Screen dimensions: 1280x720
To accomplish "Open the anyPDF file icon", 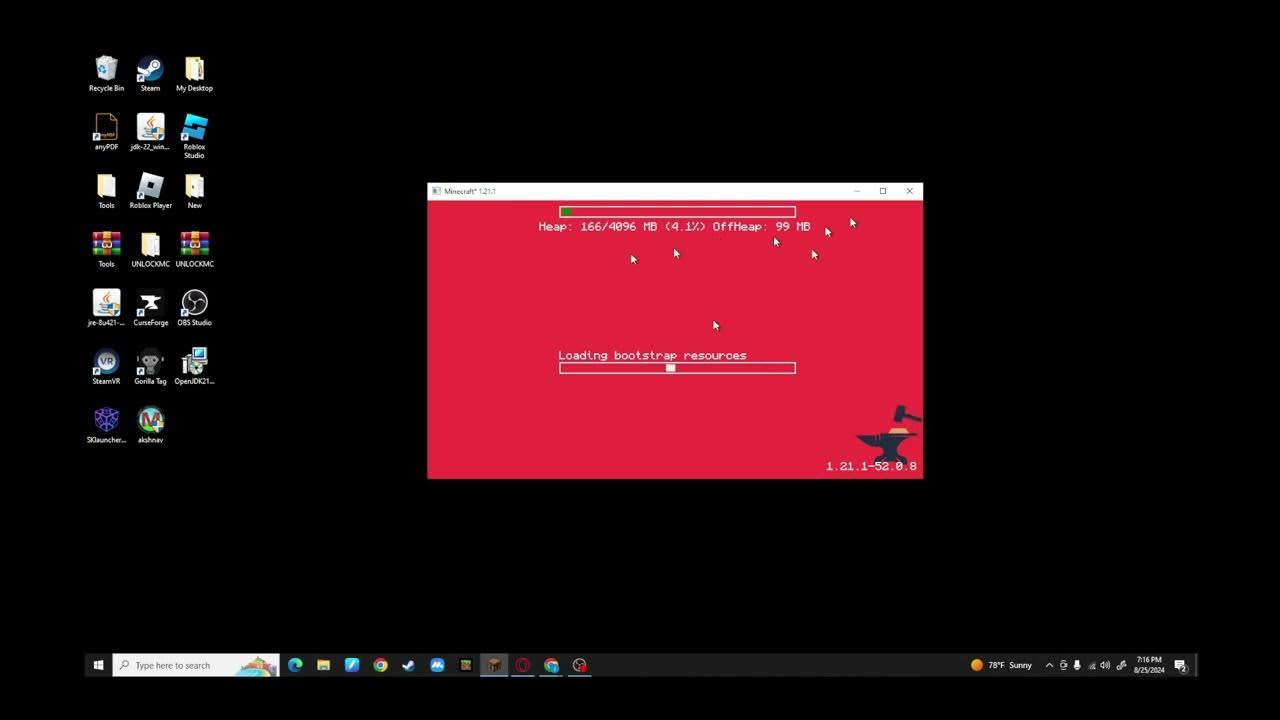I will coord(106,132).
